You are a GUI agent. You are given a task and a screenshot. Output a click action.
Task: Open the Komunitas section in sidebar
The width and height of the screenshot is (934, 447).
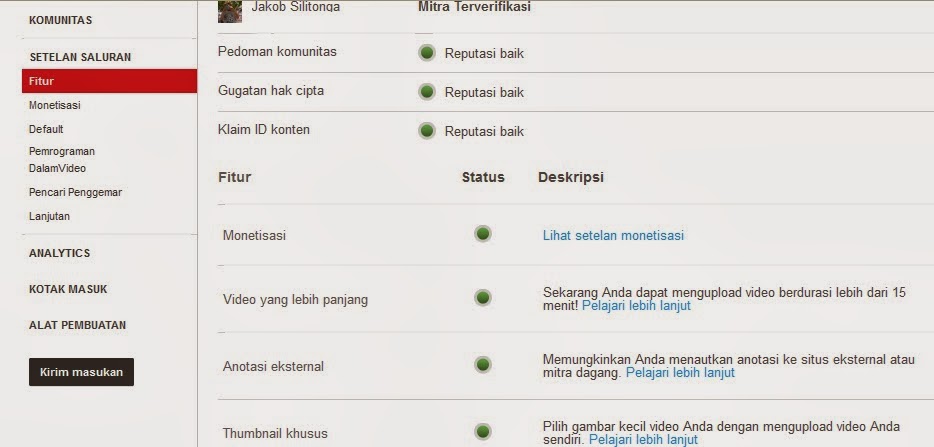(x=60, y=20)
